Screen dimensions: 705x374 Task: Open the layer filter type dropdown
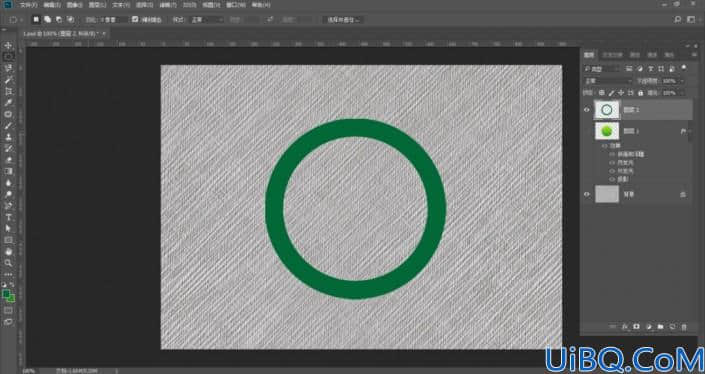coord(602,69)
